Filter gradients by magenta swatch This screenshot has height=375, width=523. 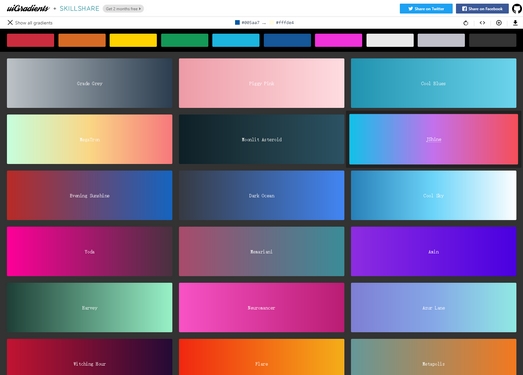(x=339, y=40)
